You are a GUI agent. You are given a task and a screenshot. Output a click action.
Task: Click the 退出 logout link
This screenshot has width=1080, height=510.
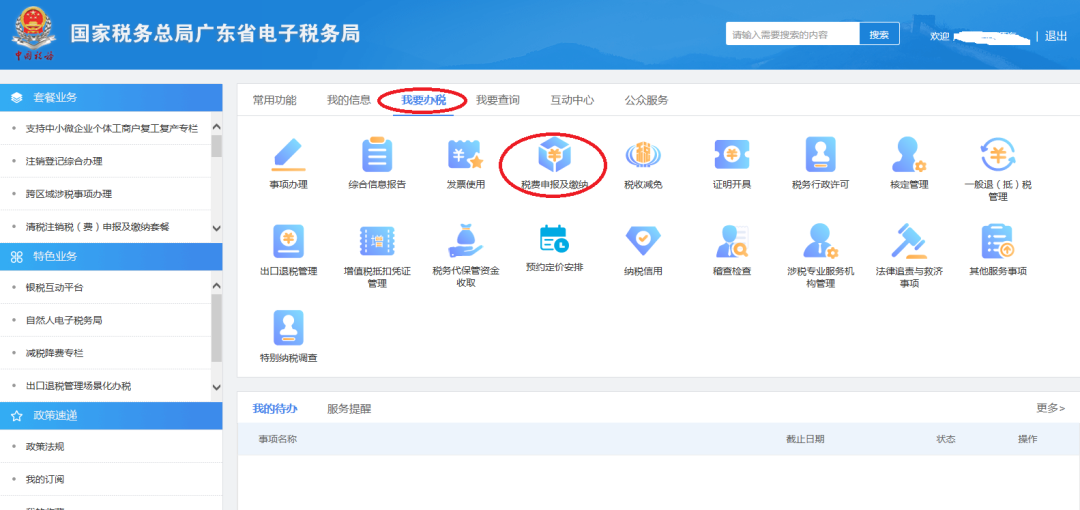pos(1056,36)
